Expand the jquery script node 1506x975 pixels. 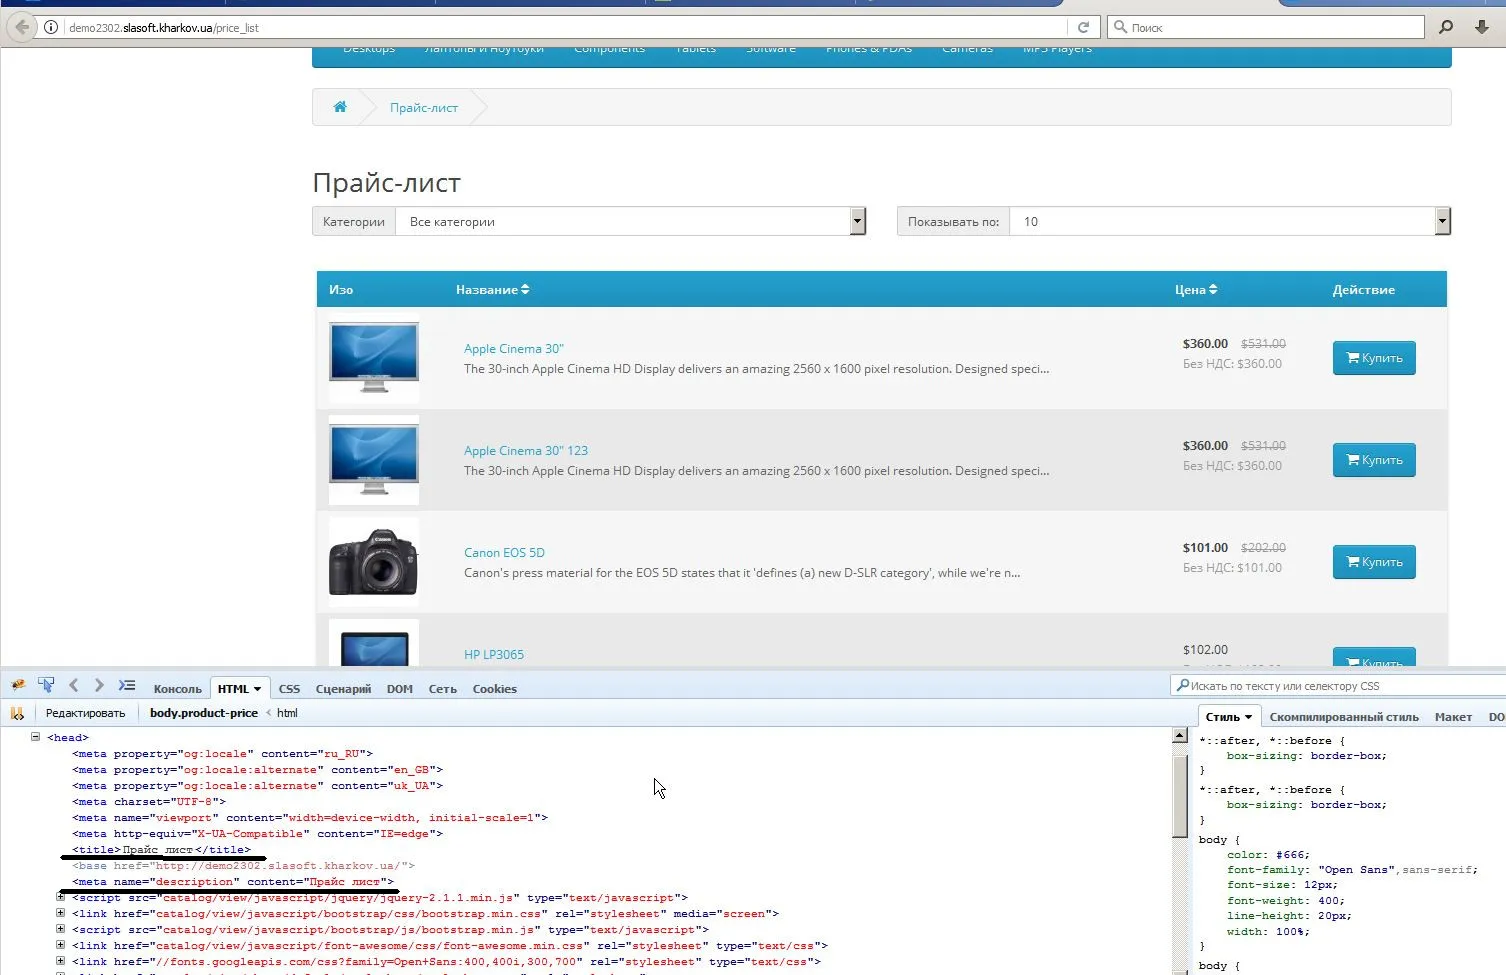(61, 898)
